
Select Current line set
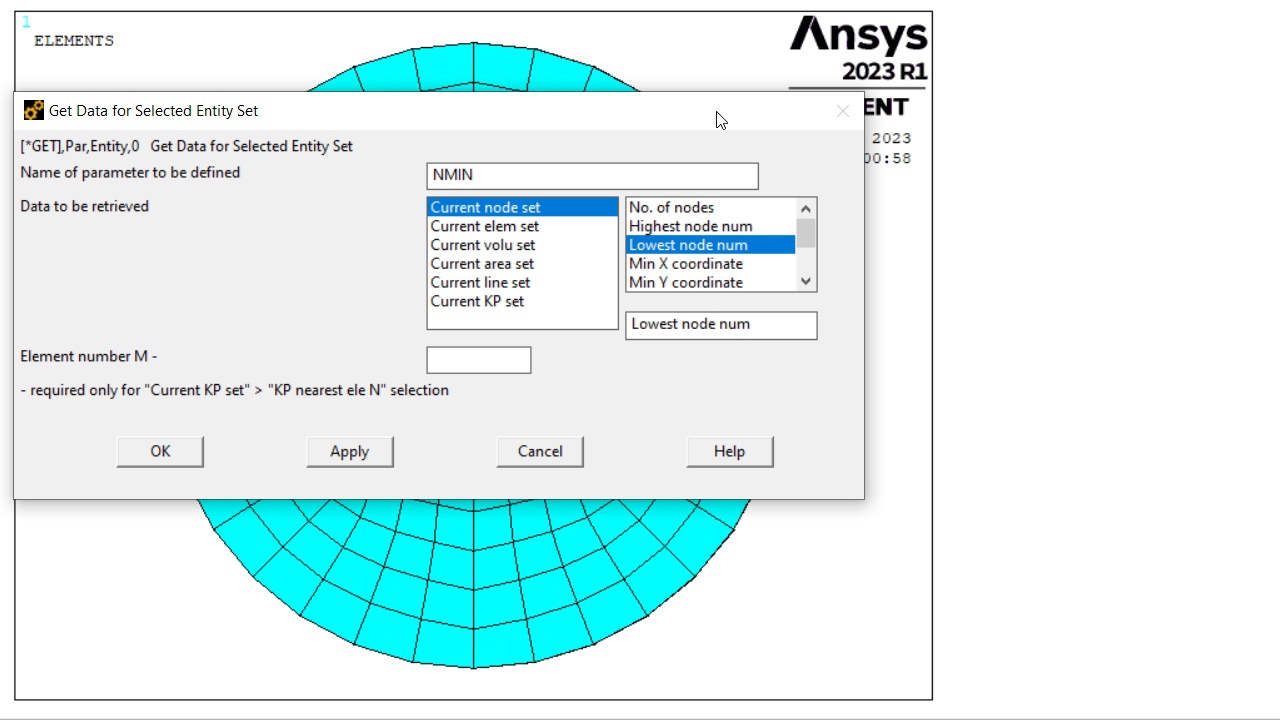[x=523, y=283]
